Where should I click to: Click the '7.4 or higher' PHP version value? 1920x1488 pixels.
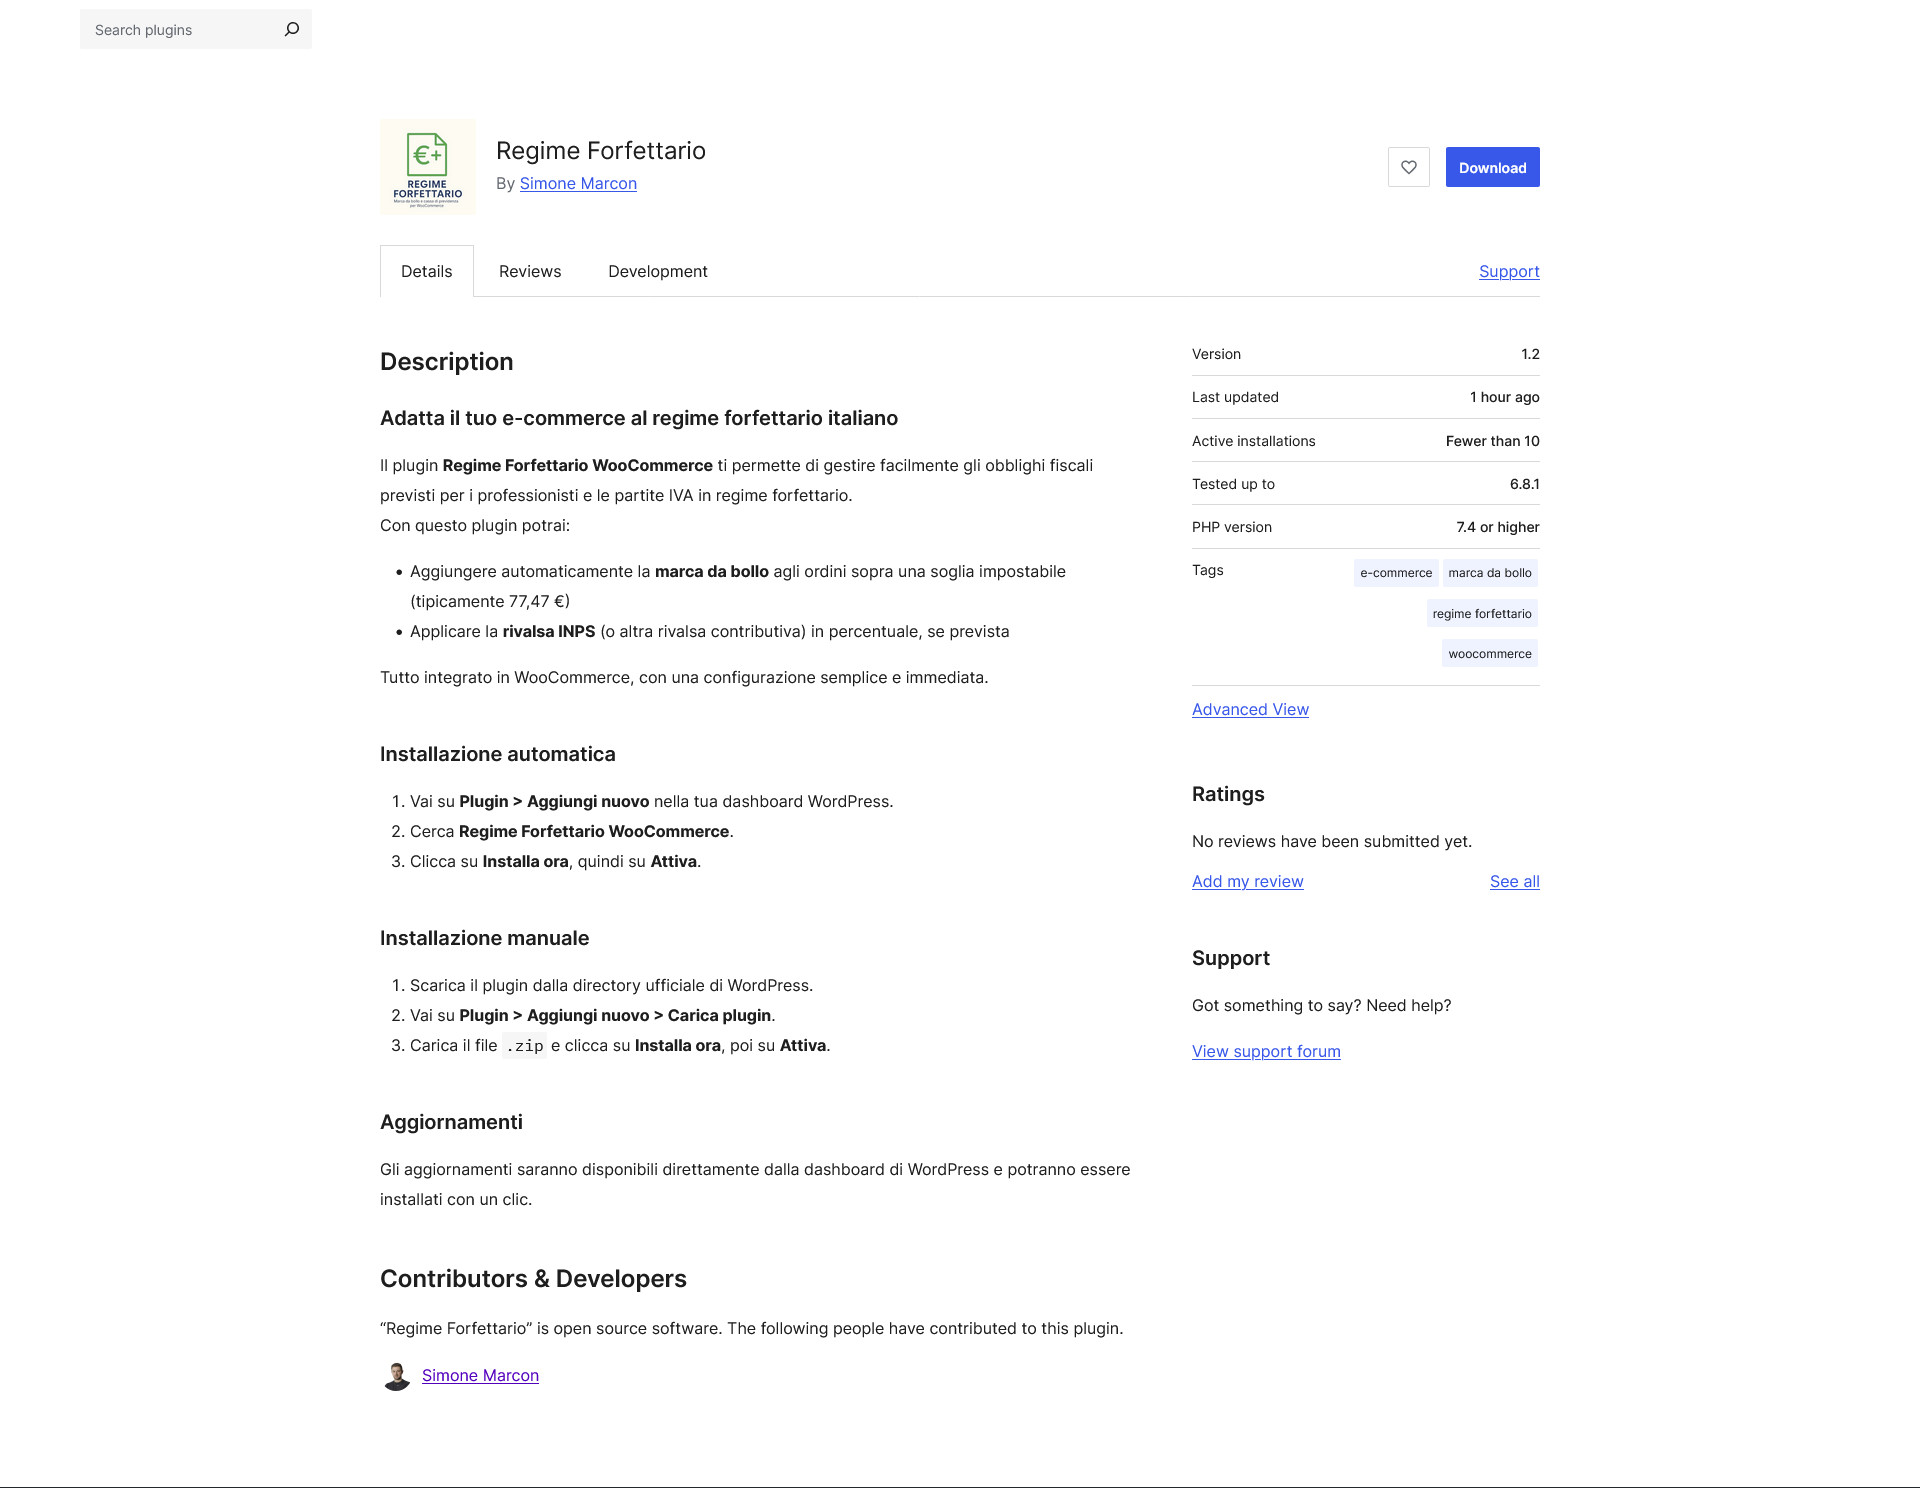point(1497,527)
